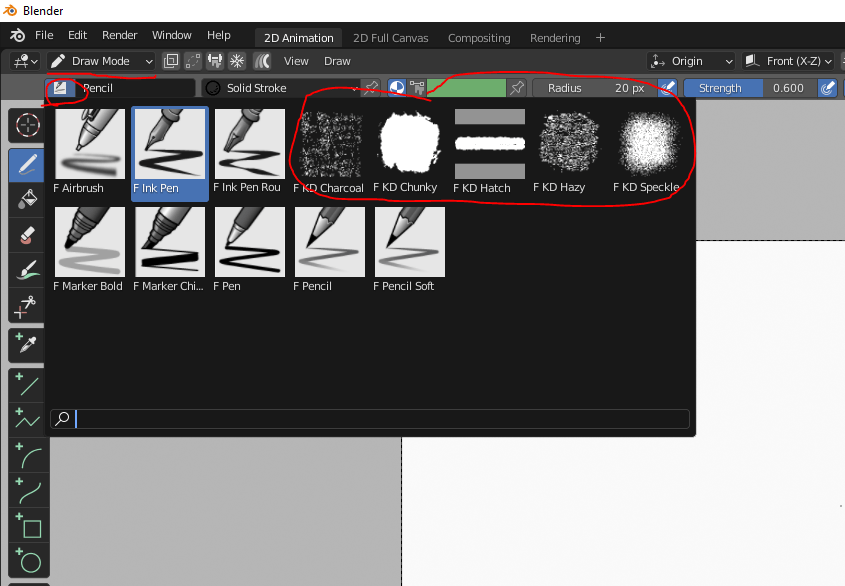Select the Fill bucket tool

click(x=27, y=199)
